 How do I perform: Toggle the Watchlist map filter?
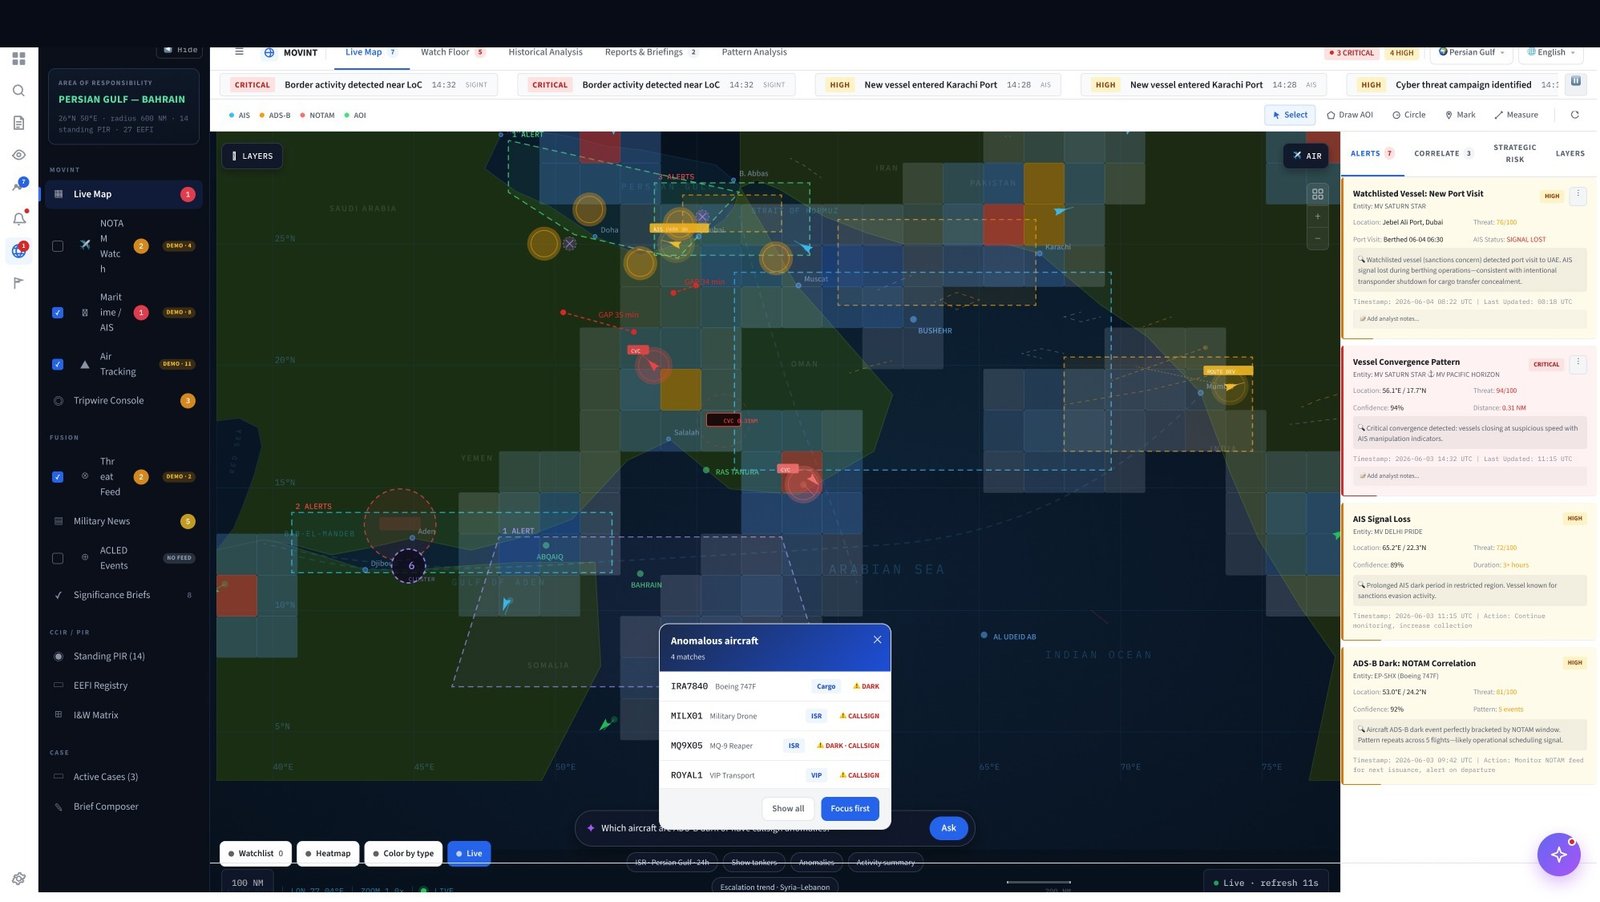click(x=256, y=853)
